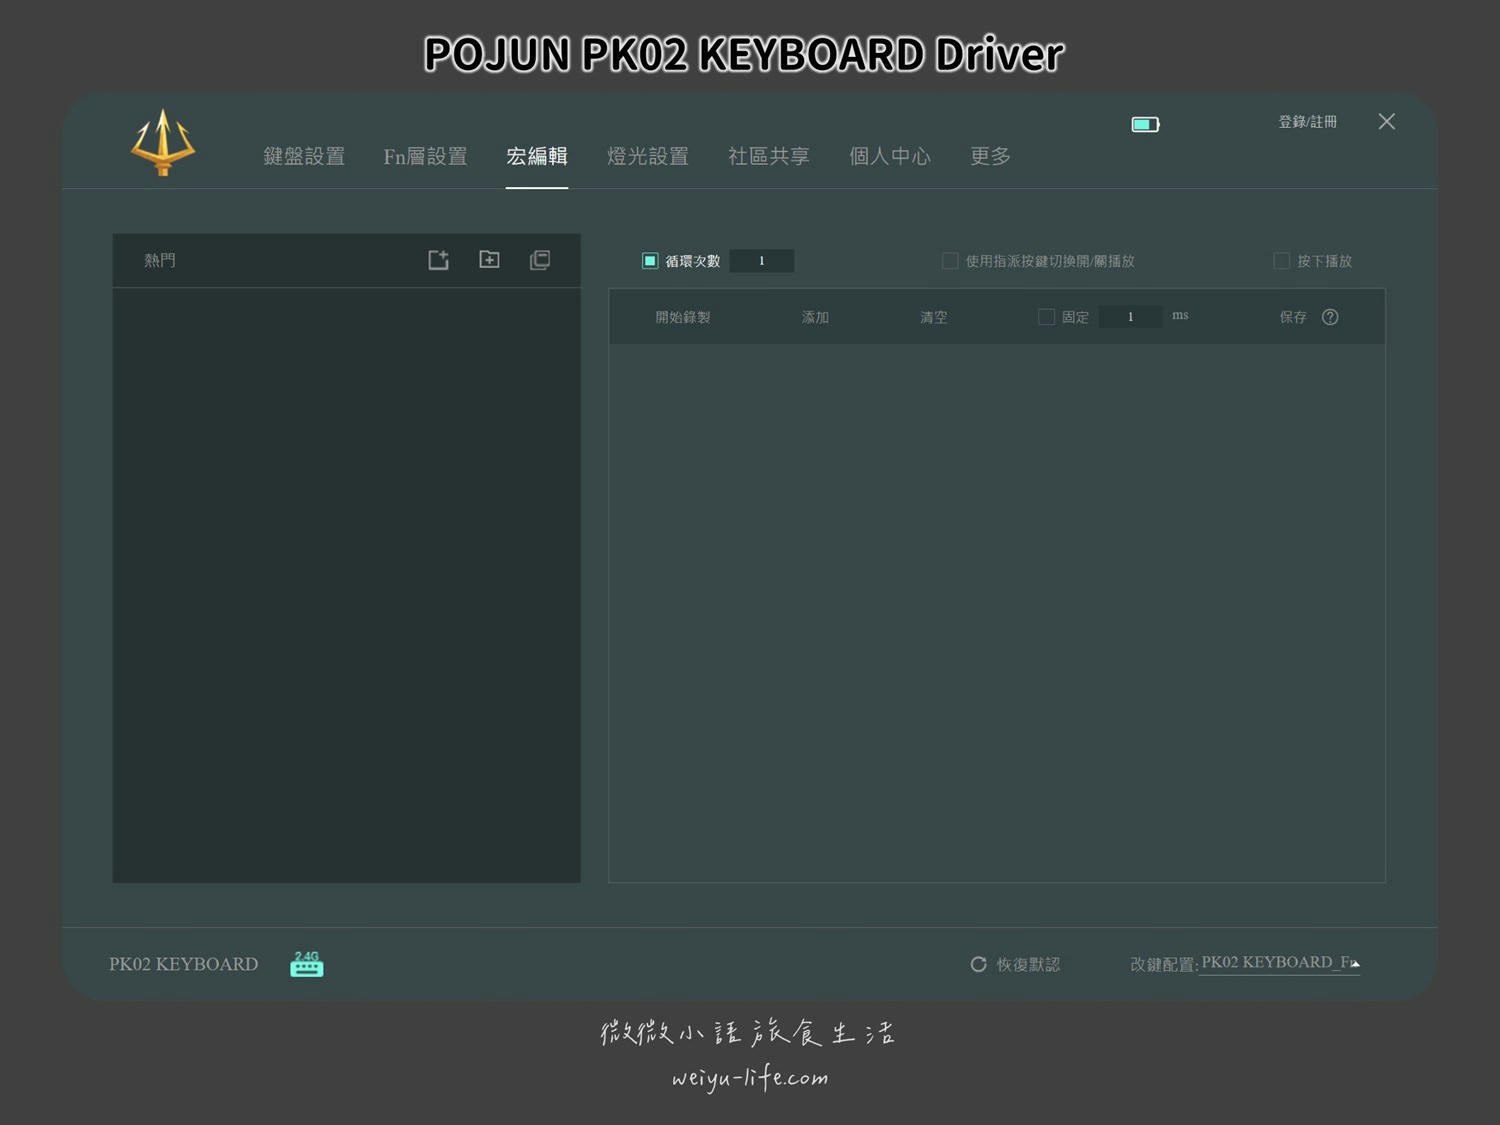
Task: Select the 宏編輯 tab
Action: [537, 156]
